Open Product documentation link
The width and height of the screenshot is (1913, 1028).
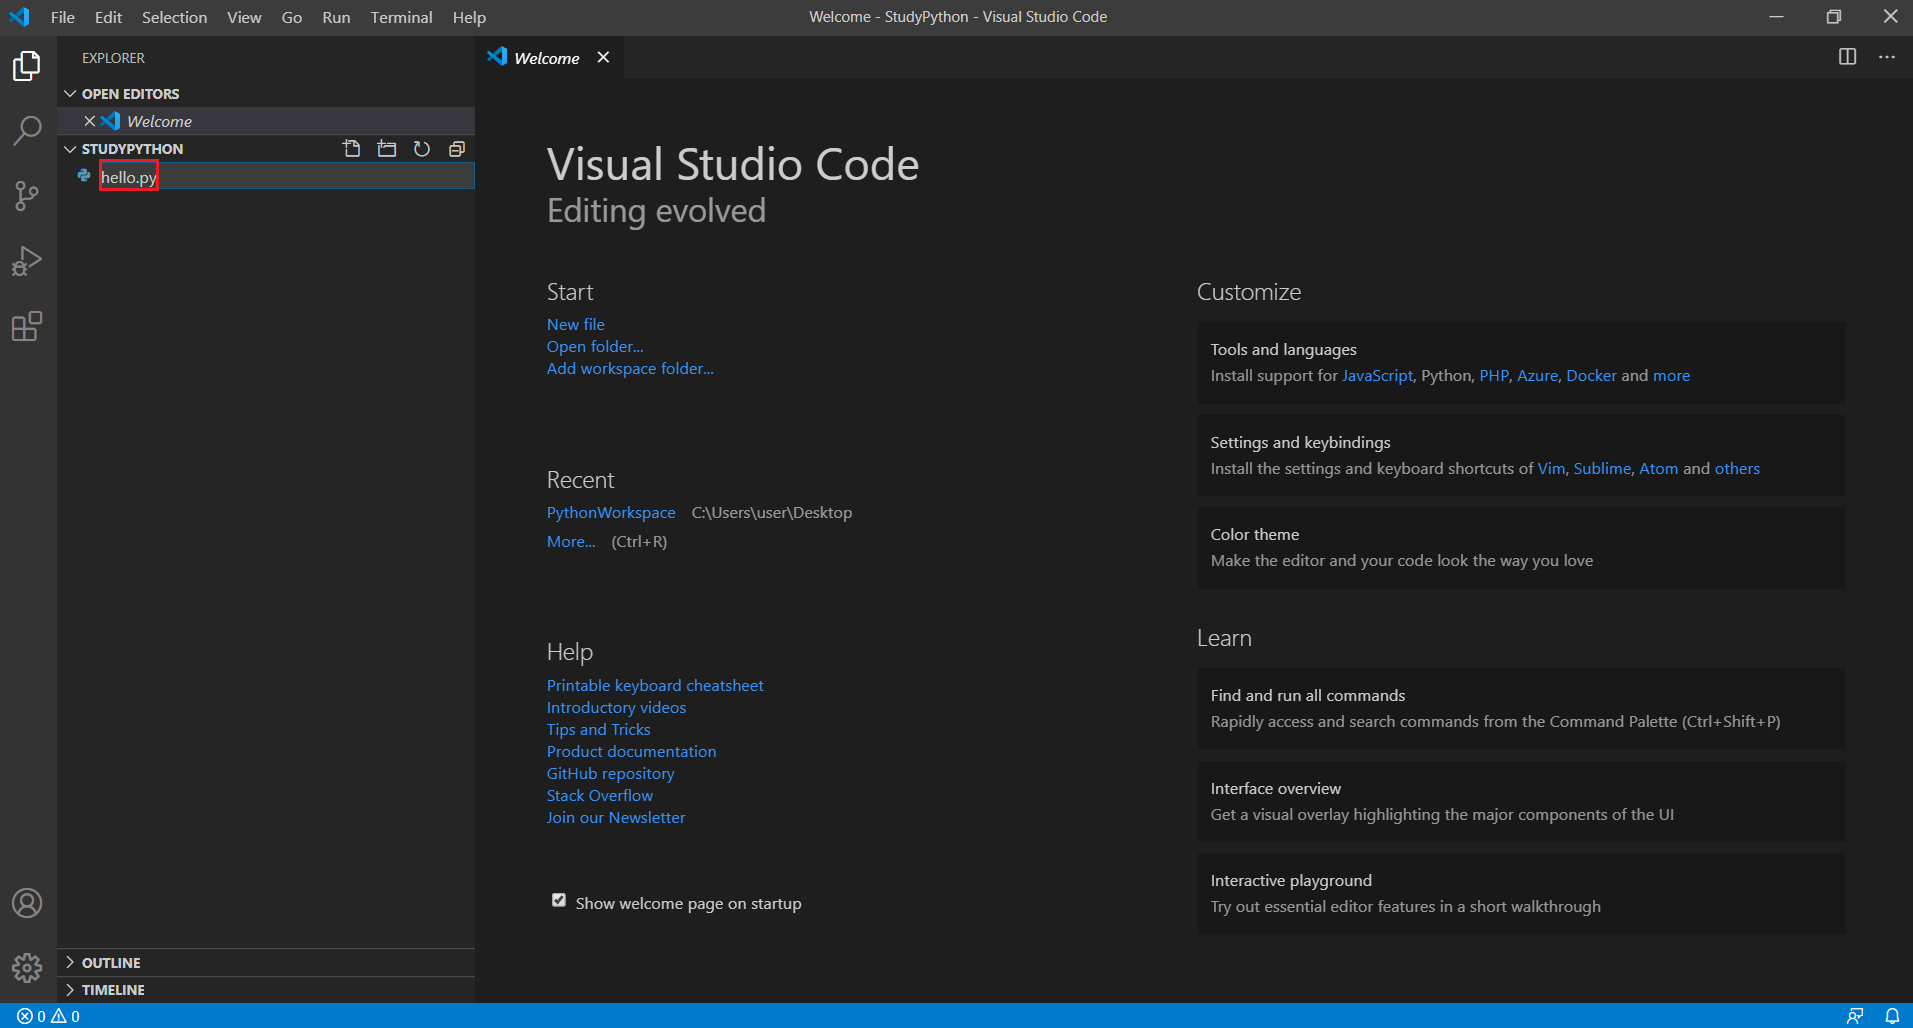point(631,751)
